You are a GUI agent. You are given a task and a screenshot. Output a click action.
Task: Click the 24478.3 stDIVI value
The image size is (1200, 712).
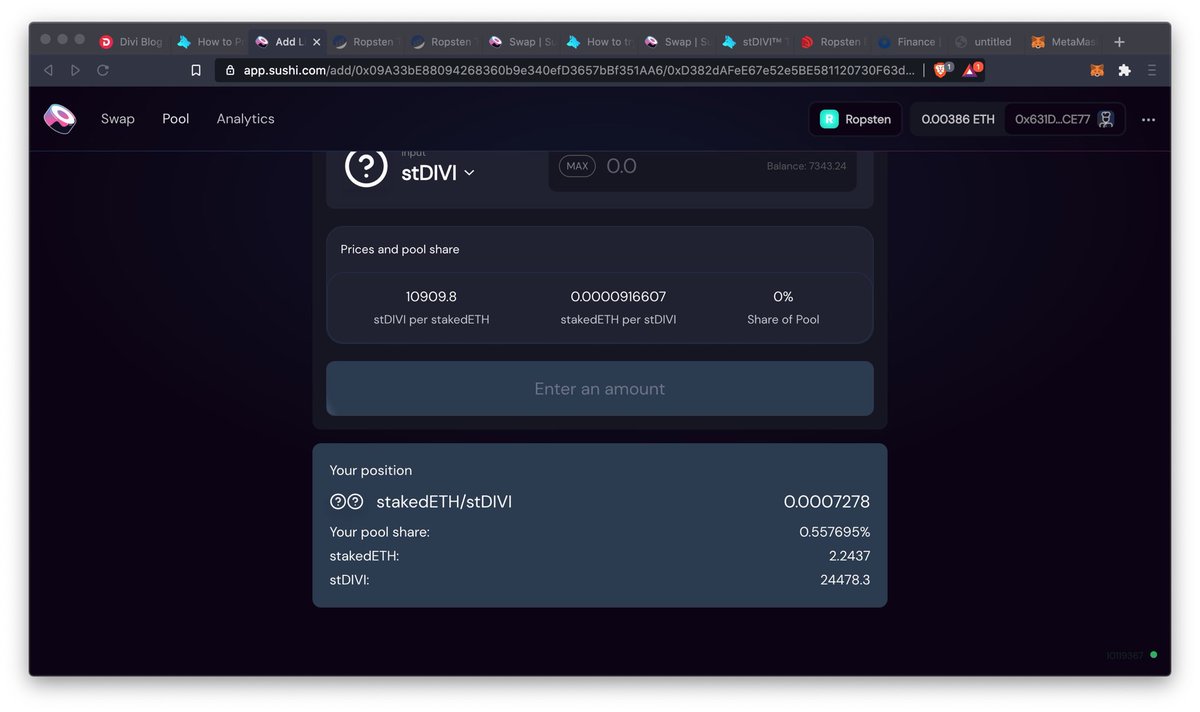click(x=846, y=580)
